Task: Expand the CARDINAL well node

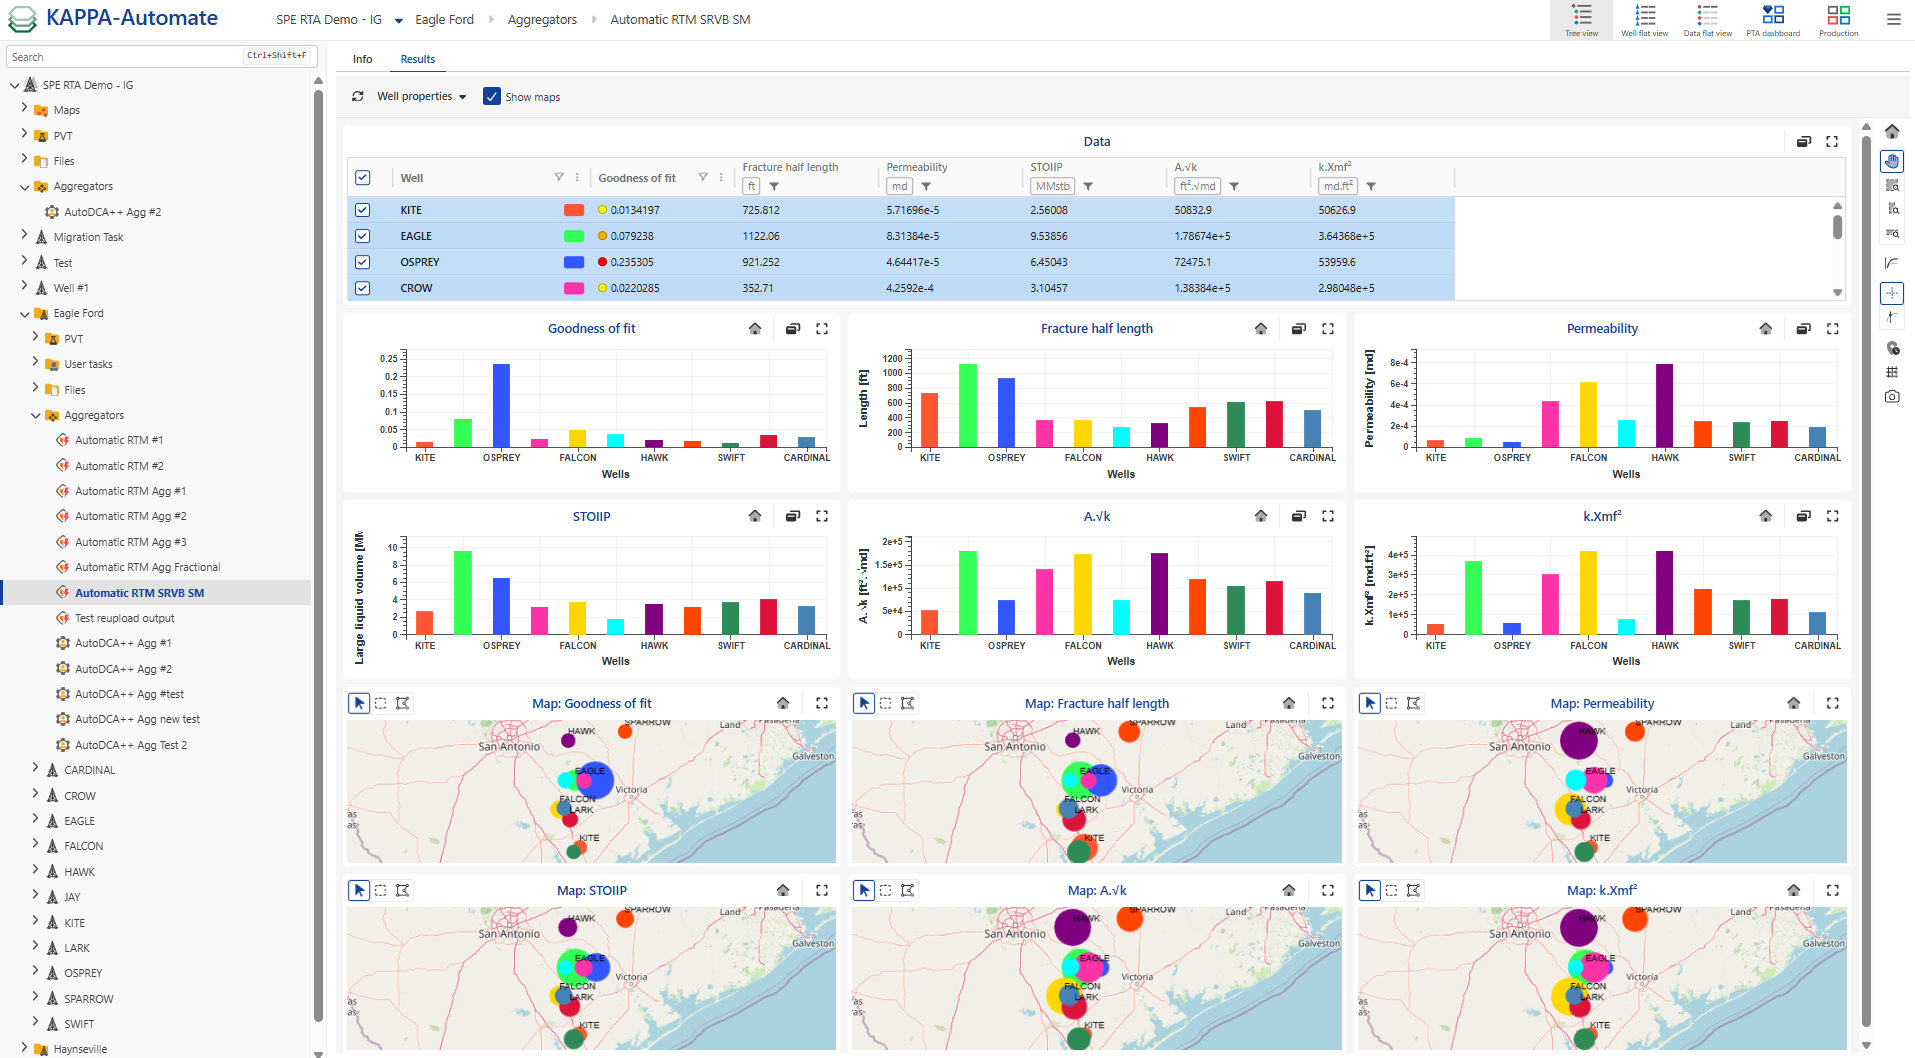Action: tap(36, 769)
